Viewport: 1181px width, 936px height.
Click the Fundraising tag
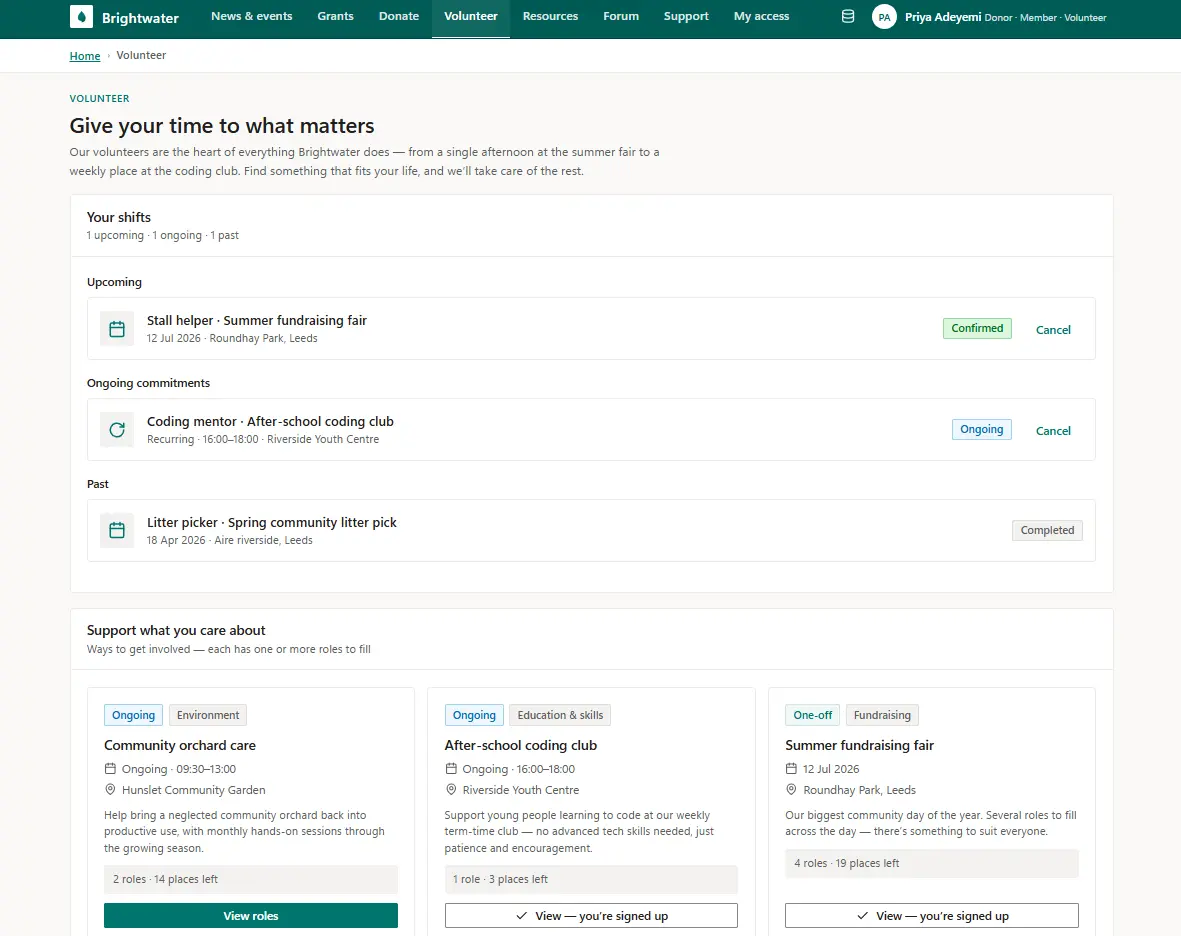882,715
